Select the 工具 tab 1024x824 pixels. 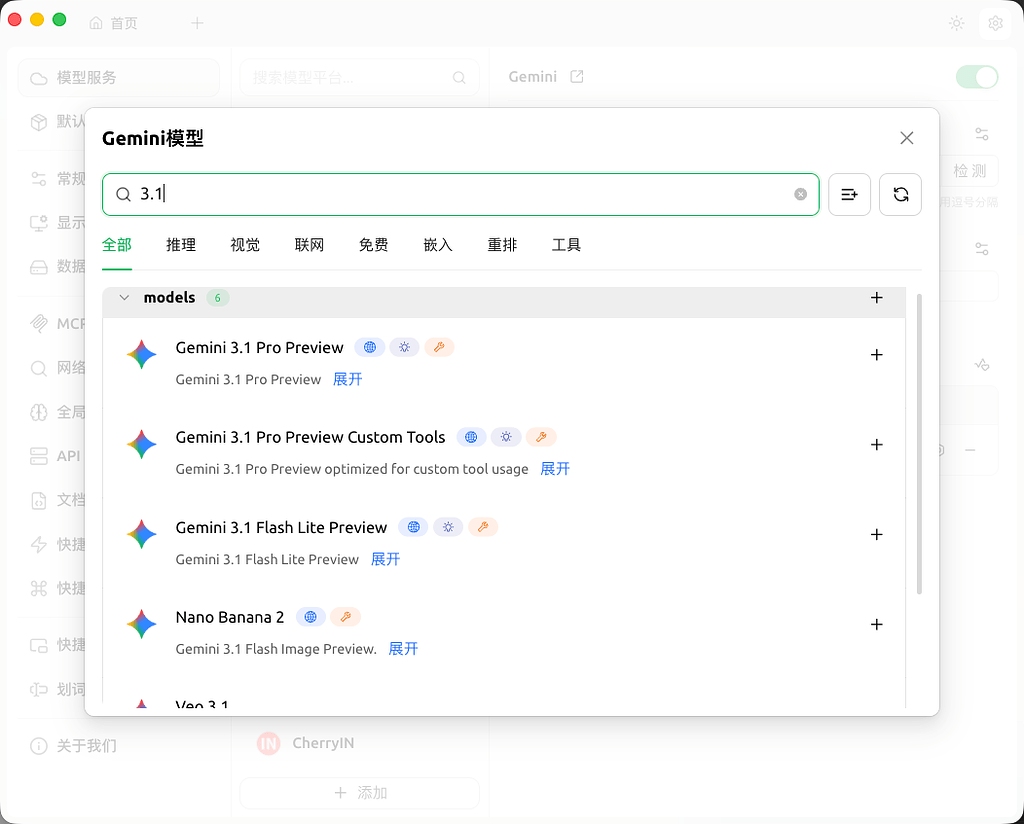click(566, 245)
